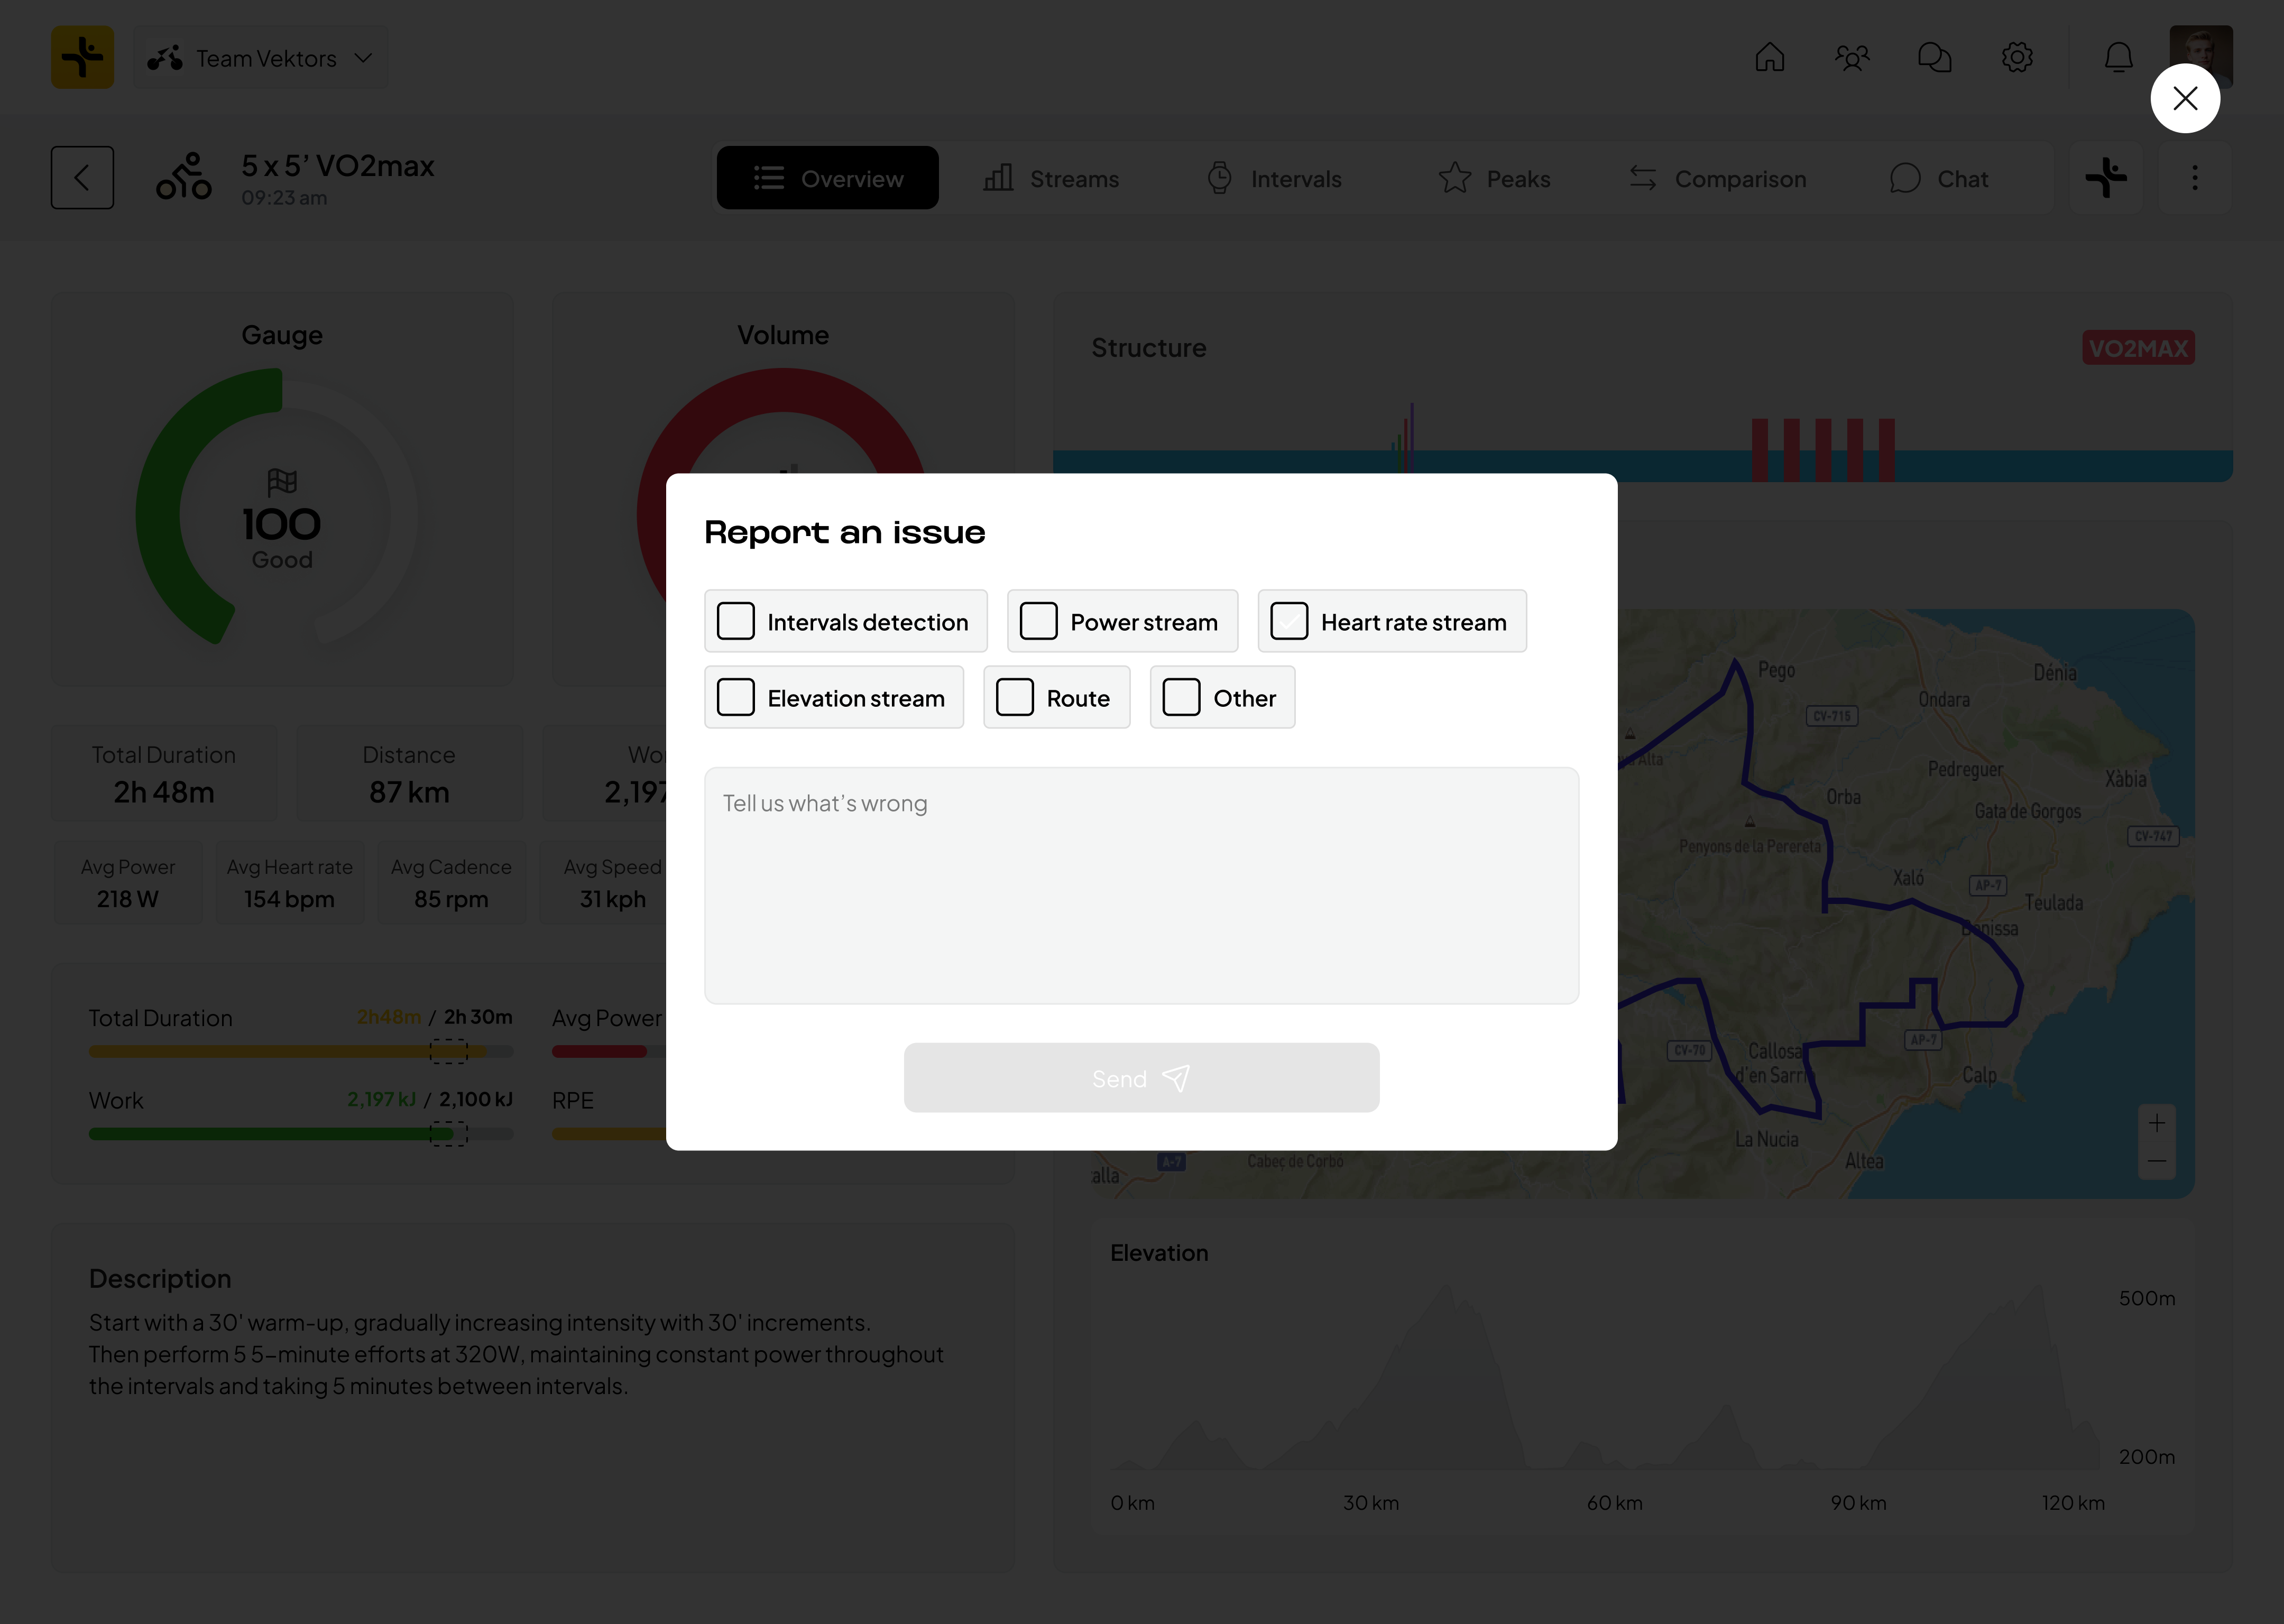The image size is (2284, 1624).
Task: Open the Peaks tab
Action: (1494, 178)
